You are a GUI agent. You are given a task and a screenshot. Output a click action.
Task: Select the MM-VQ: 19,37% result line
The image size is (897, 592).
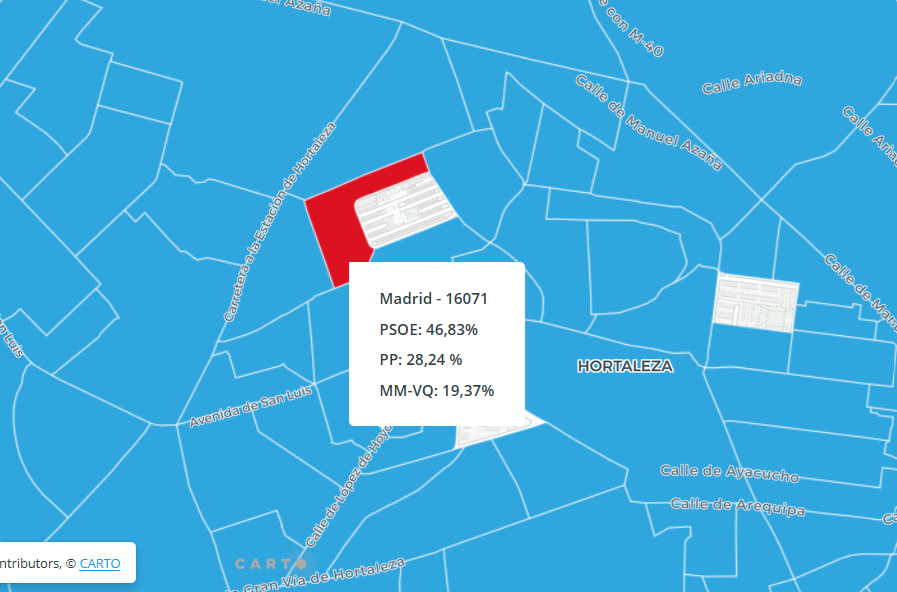pos(436,390)
